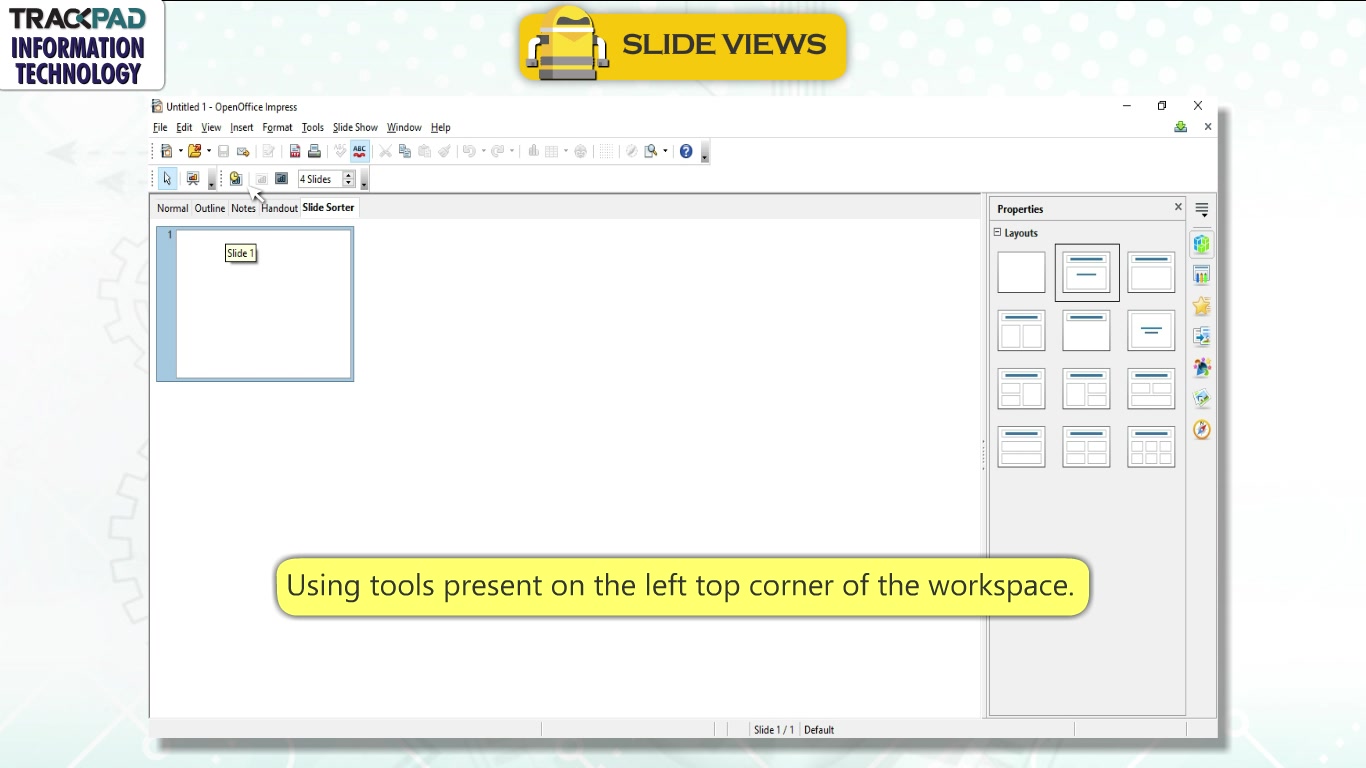Switch to the Handout view tab
The width and height of the screenshot is (1366, 768).
[280, 208]
